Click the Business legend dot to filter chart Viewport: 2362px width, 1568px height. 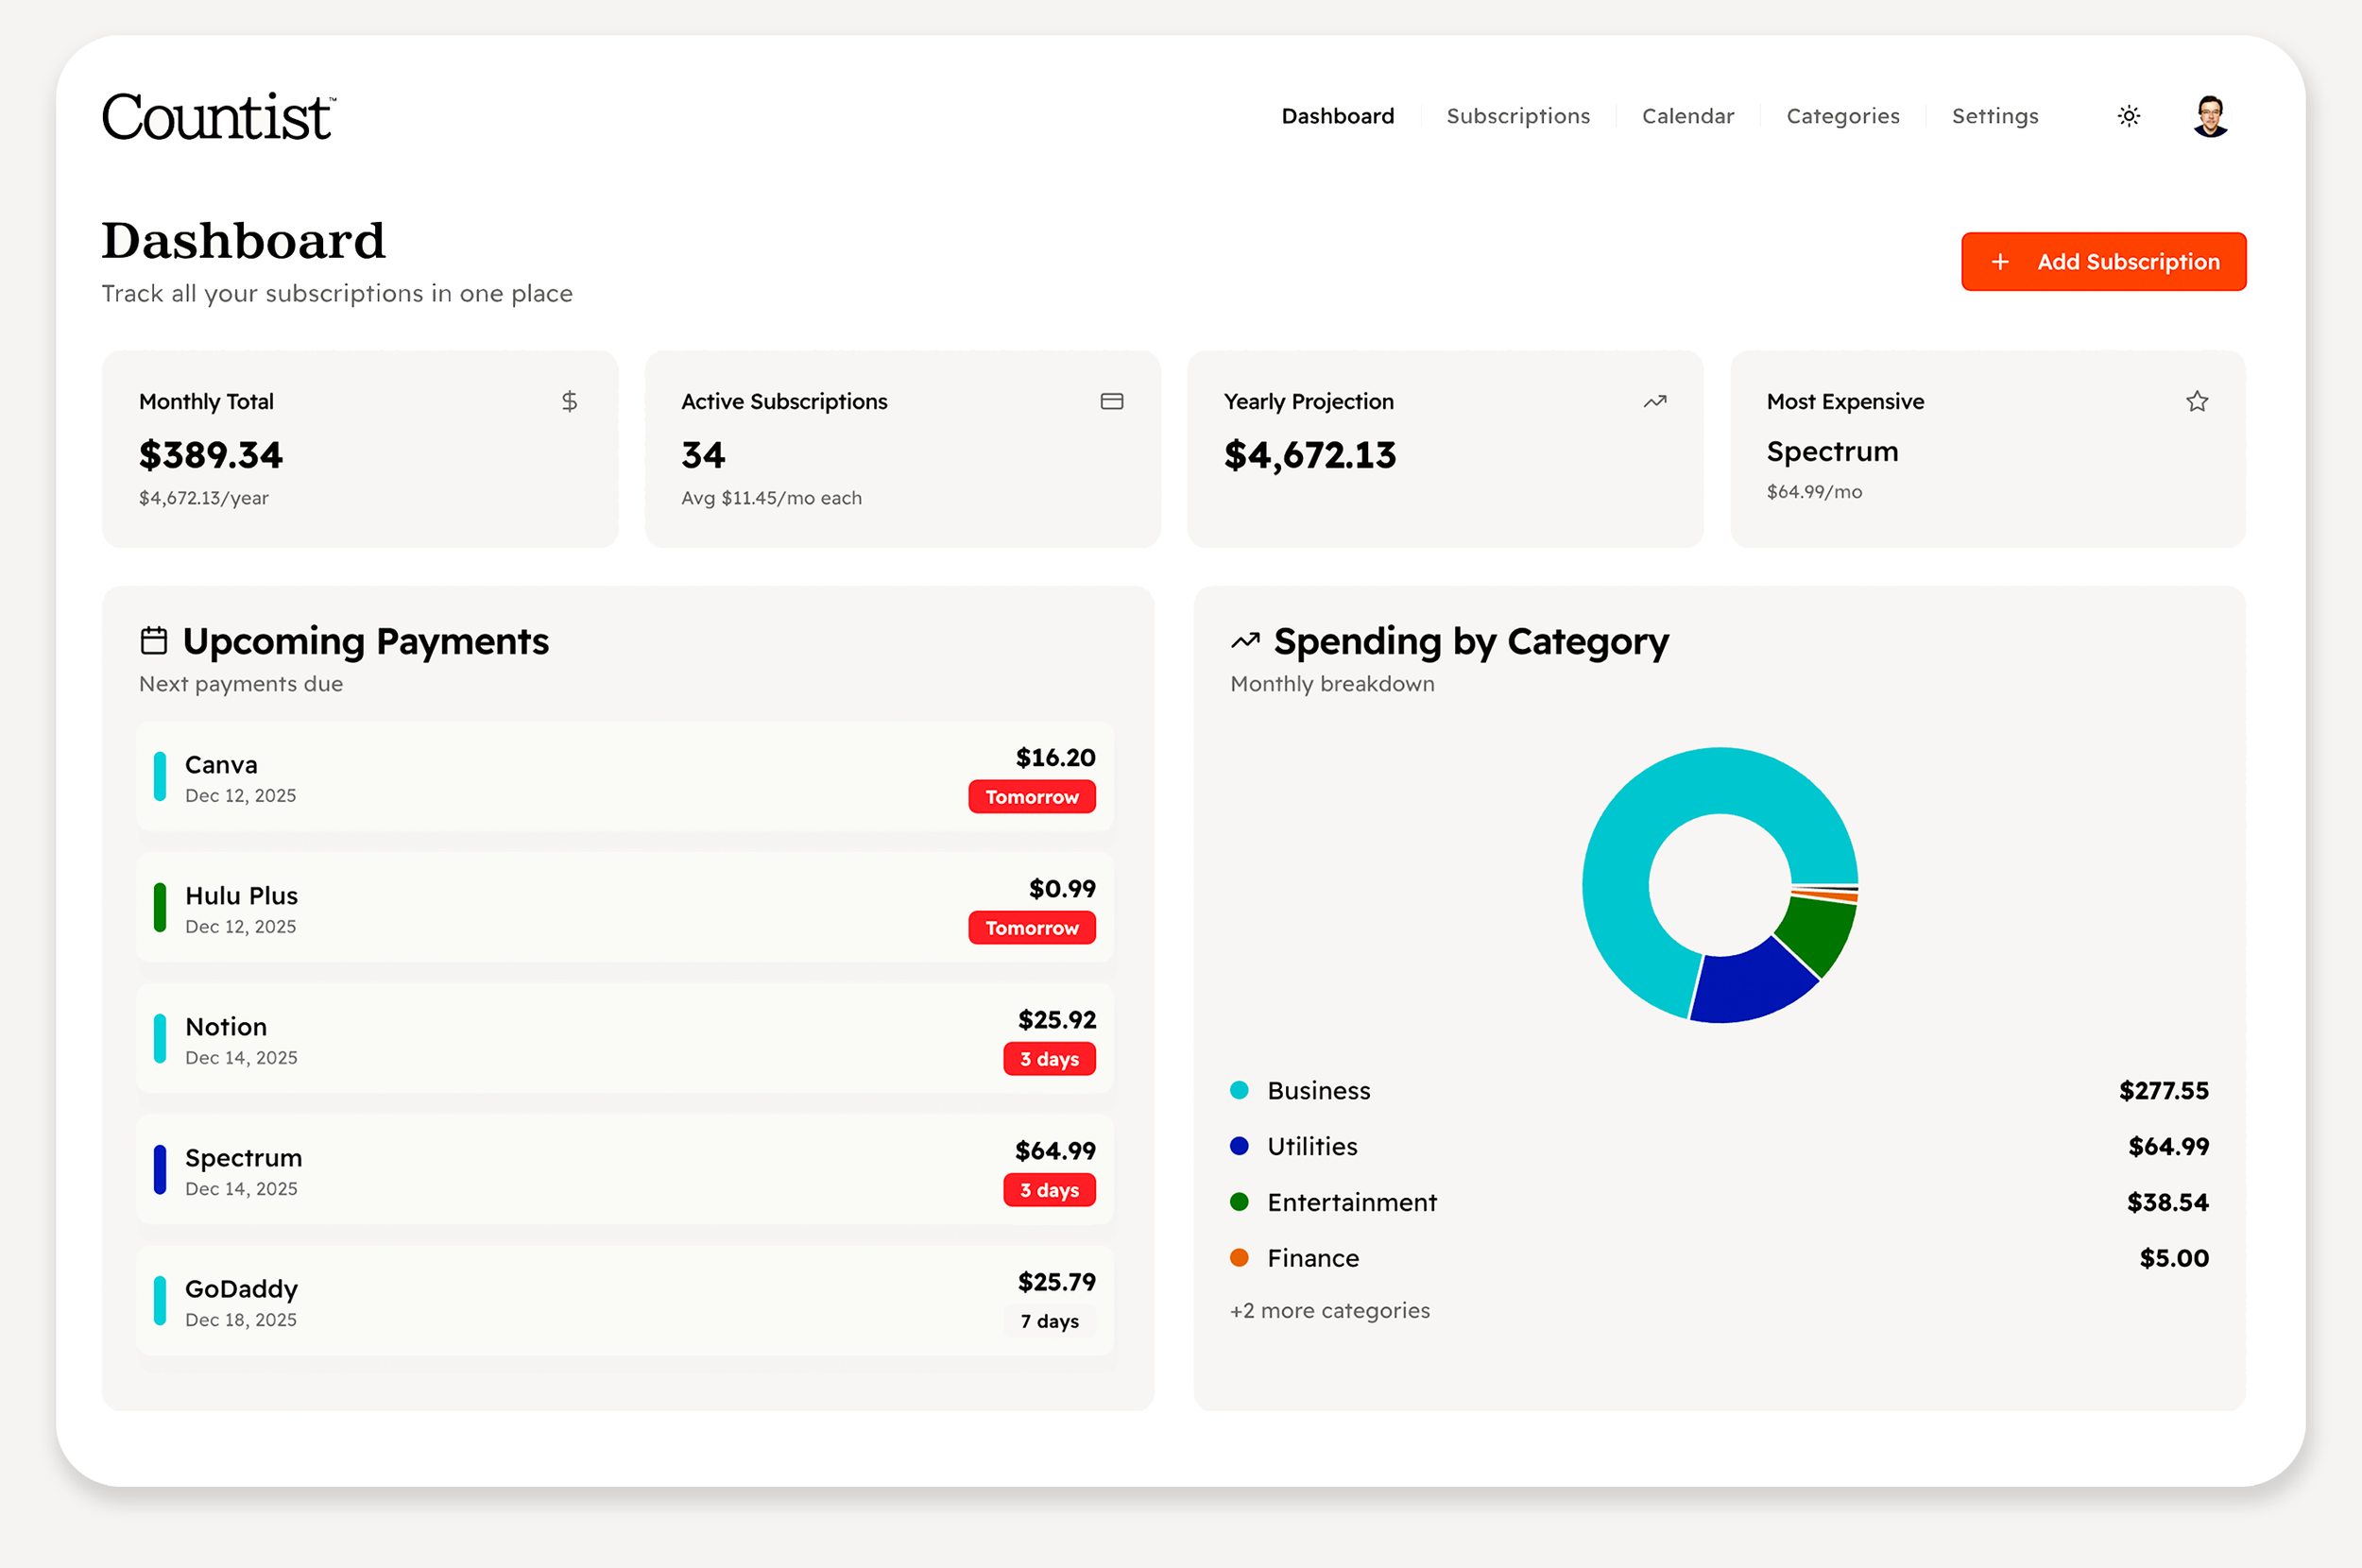click(x=1240, y=1090)
